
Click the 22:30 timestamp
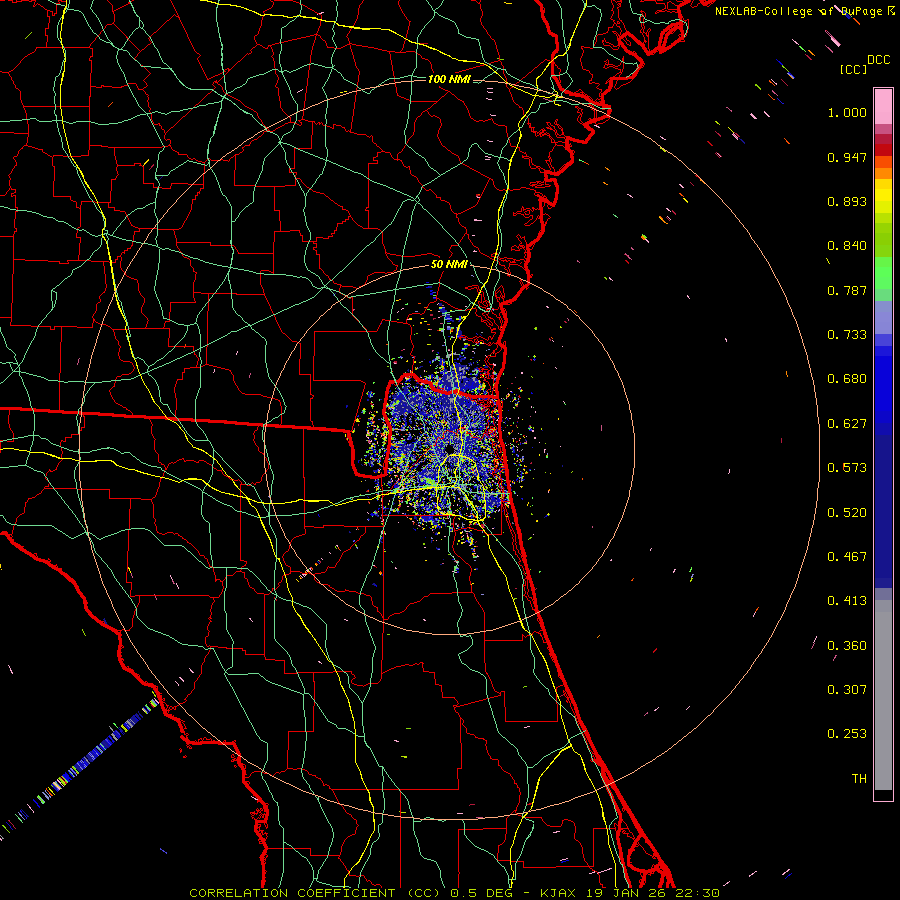click(x=697, y=893)
